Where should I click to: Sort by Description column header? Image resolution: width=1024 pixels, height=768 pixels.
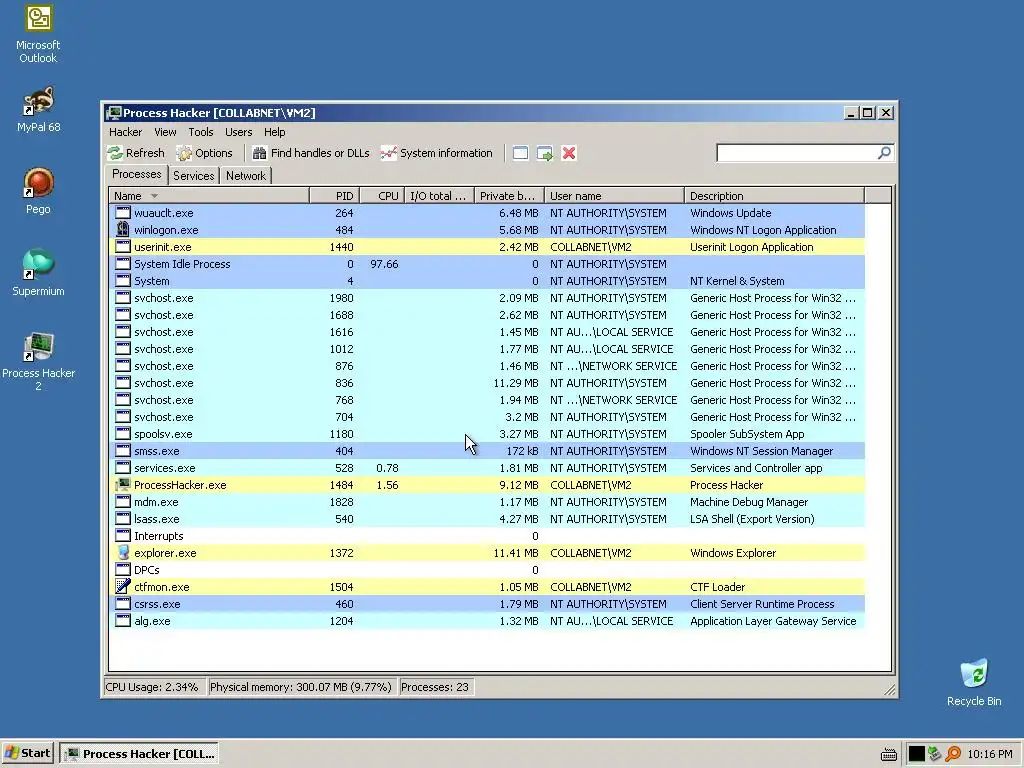coord(774,196)
